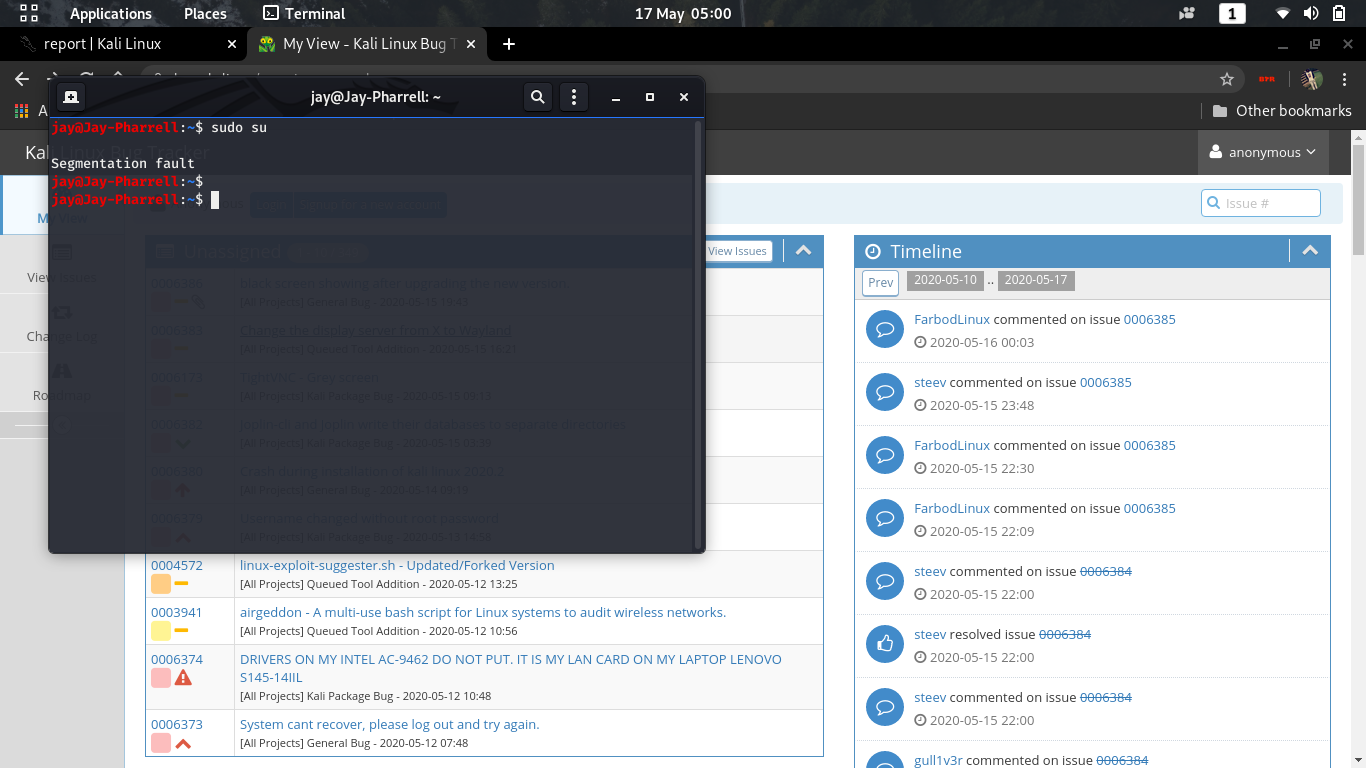Collapse the Timeline panel

[x=1310, y=251]
